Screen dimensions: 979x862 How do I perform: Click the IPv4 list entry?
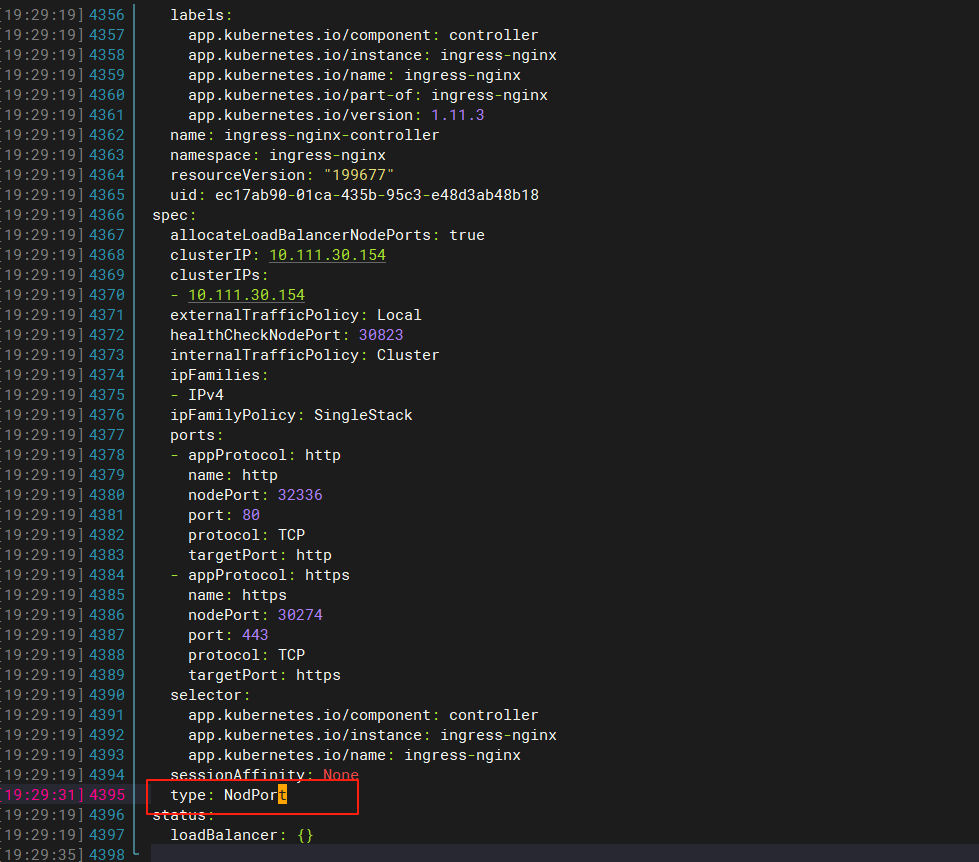pos(205,395)
